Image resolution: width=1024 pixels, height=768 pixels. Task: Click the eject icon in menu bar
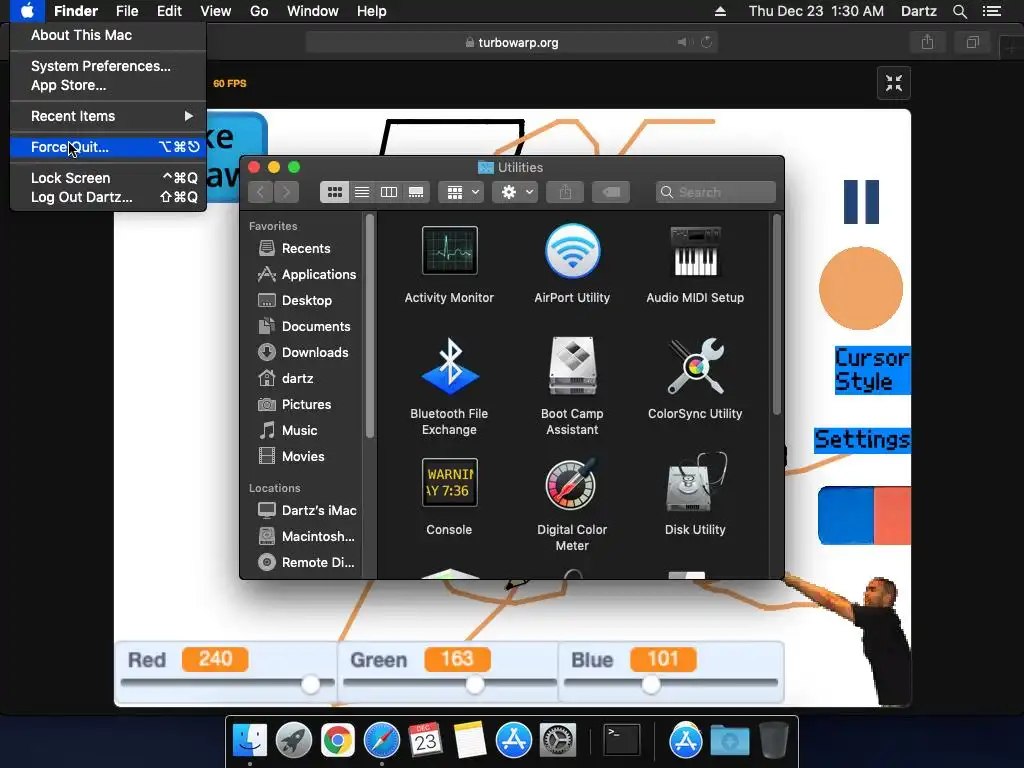point(720,11)
